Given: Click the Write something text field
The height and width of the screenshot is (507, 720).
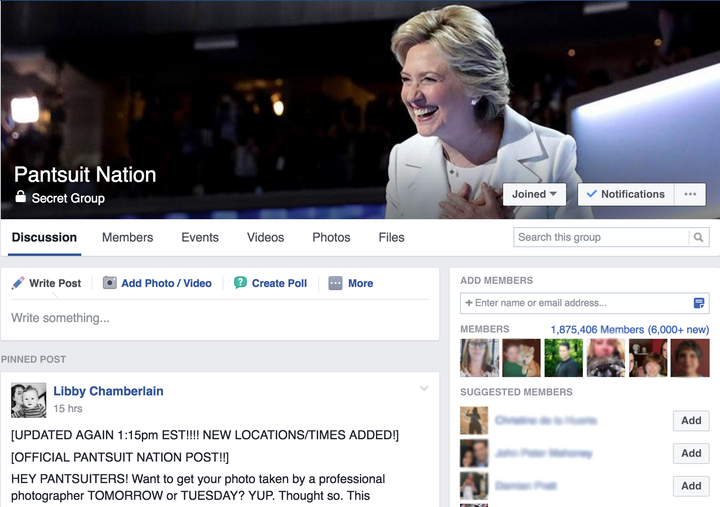Looking at the screenshot, I should coord(219,318).
